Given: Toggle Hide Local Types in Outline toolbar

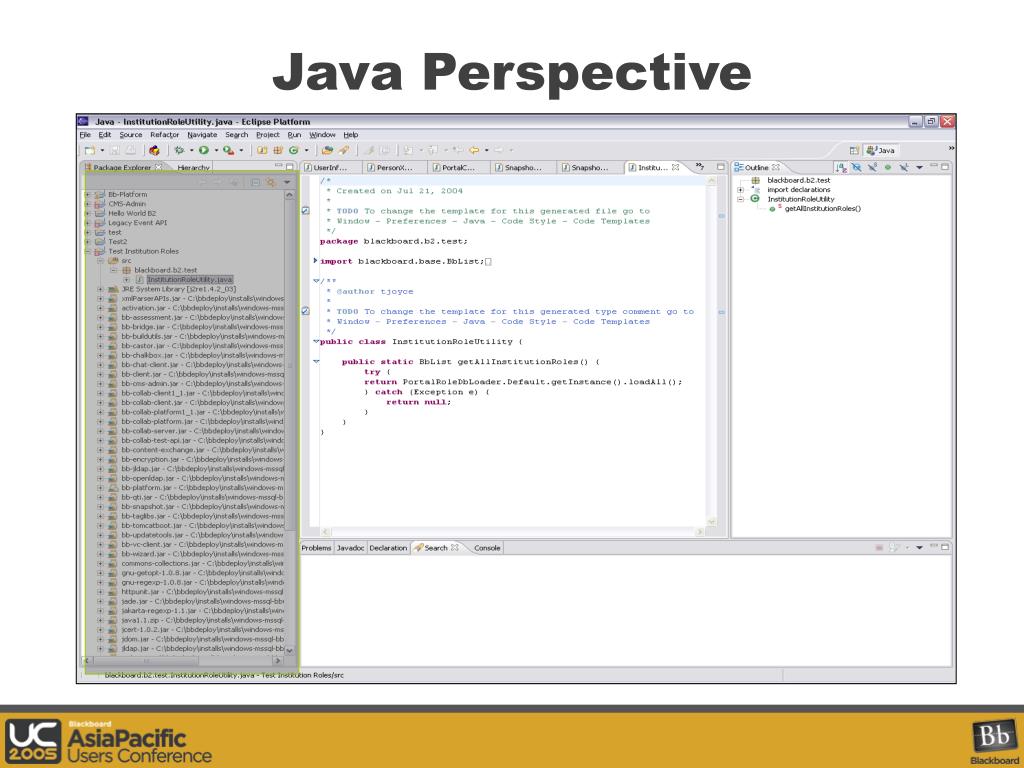Looking at the screenshot, I should pyautogui.click(x=903, y=168).
